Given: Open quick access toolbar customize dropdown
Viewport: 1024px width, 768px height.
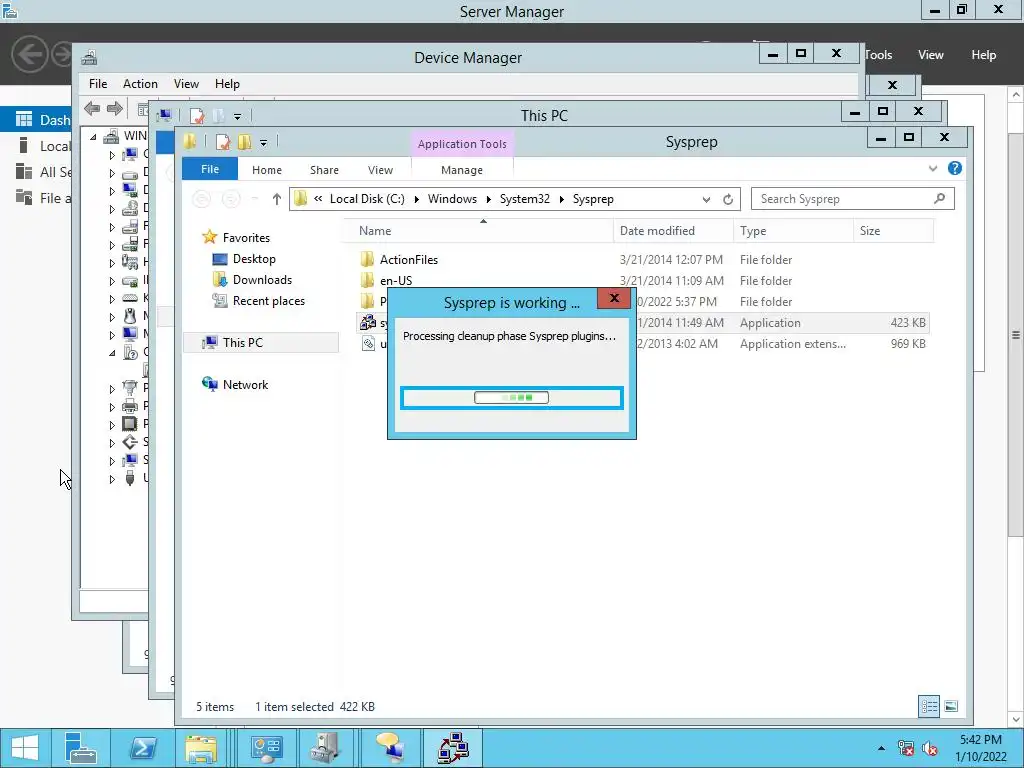Looking at the screenshot, I should [263, 142].
